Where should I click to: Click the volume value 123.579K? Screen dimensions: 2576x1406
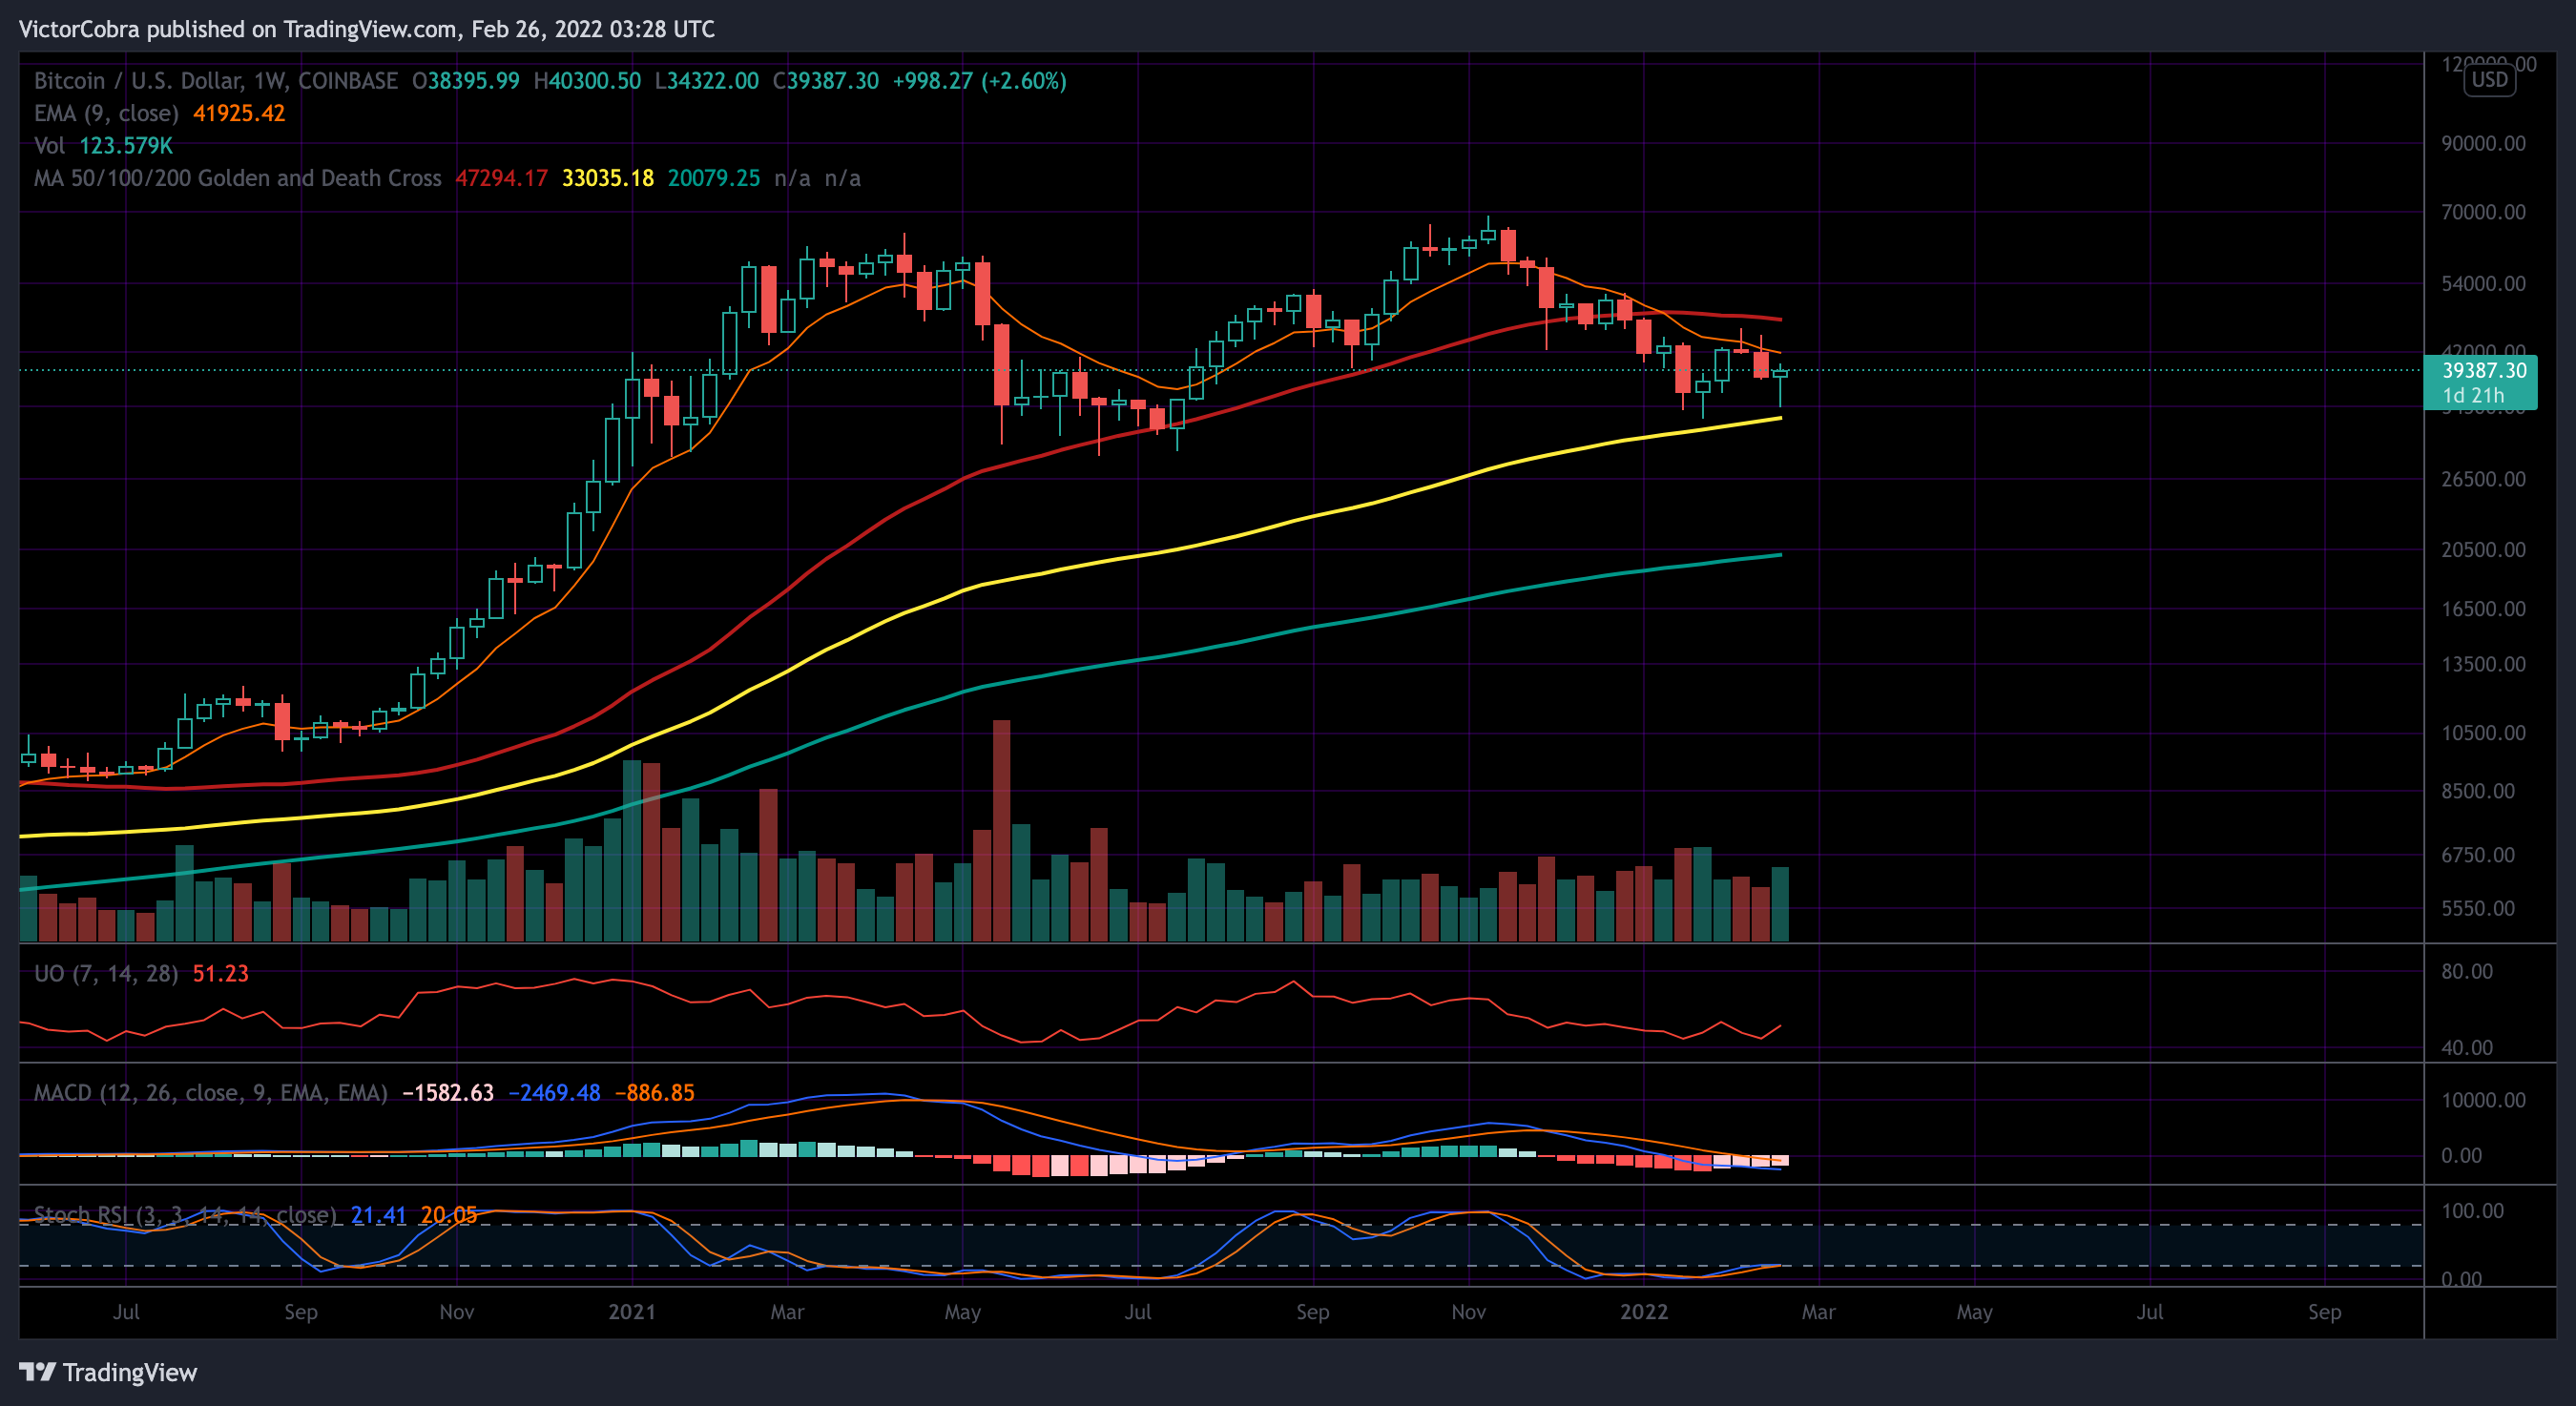click(126, 146)
